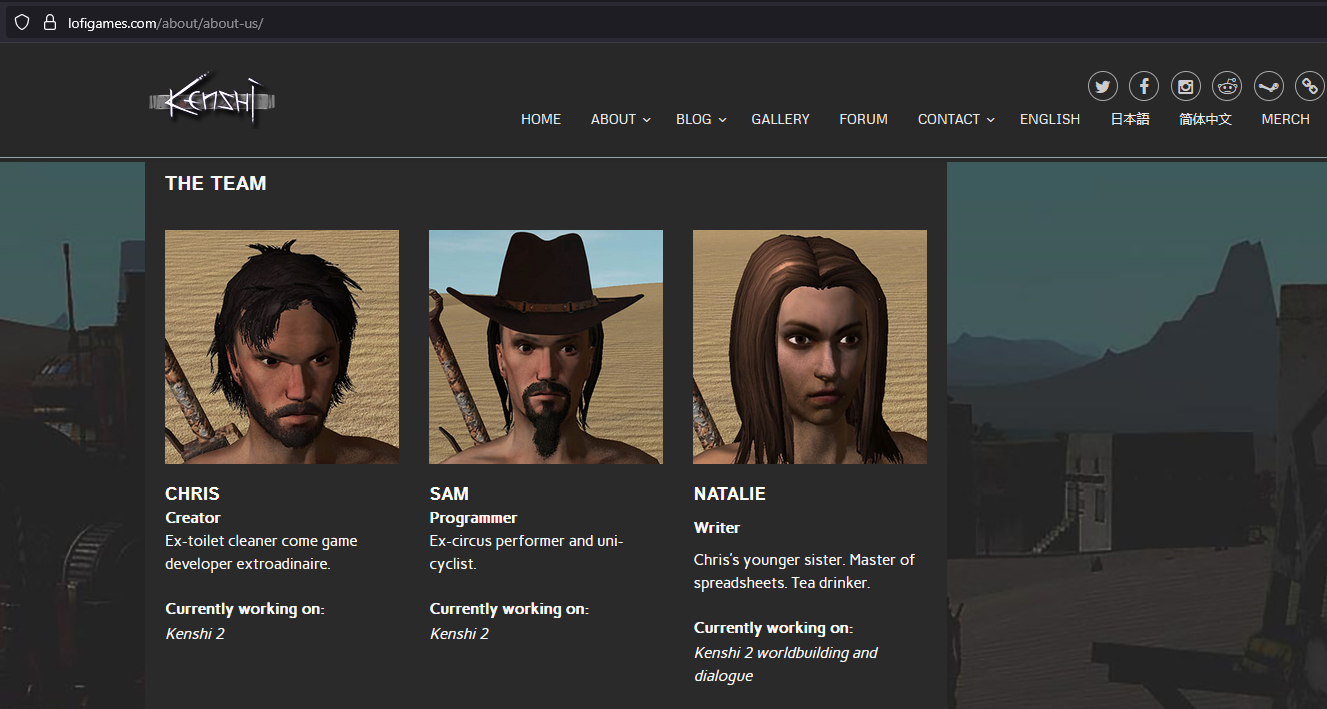
Task: Open the MERCH page
Action: click(x=1285, y=119)
